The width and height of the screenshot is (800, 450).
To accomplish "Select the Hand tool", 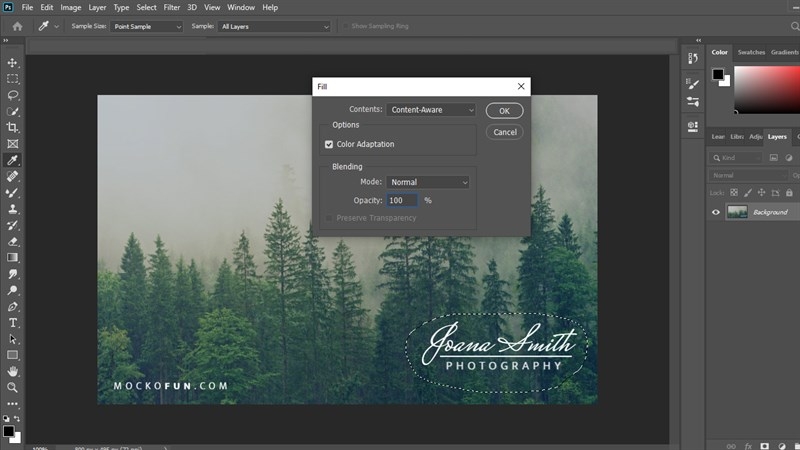I will 13,371.
